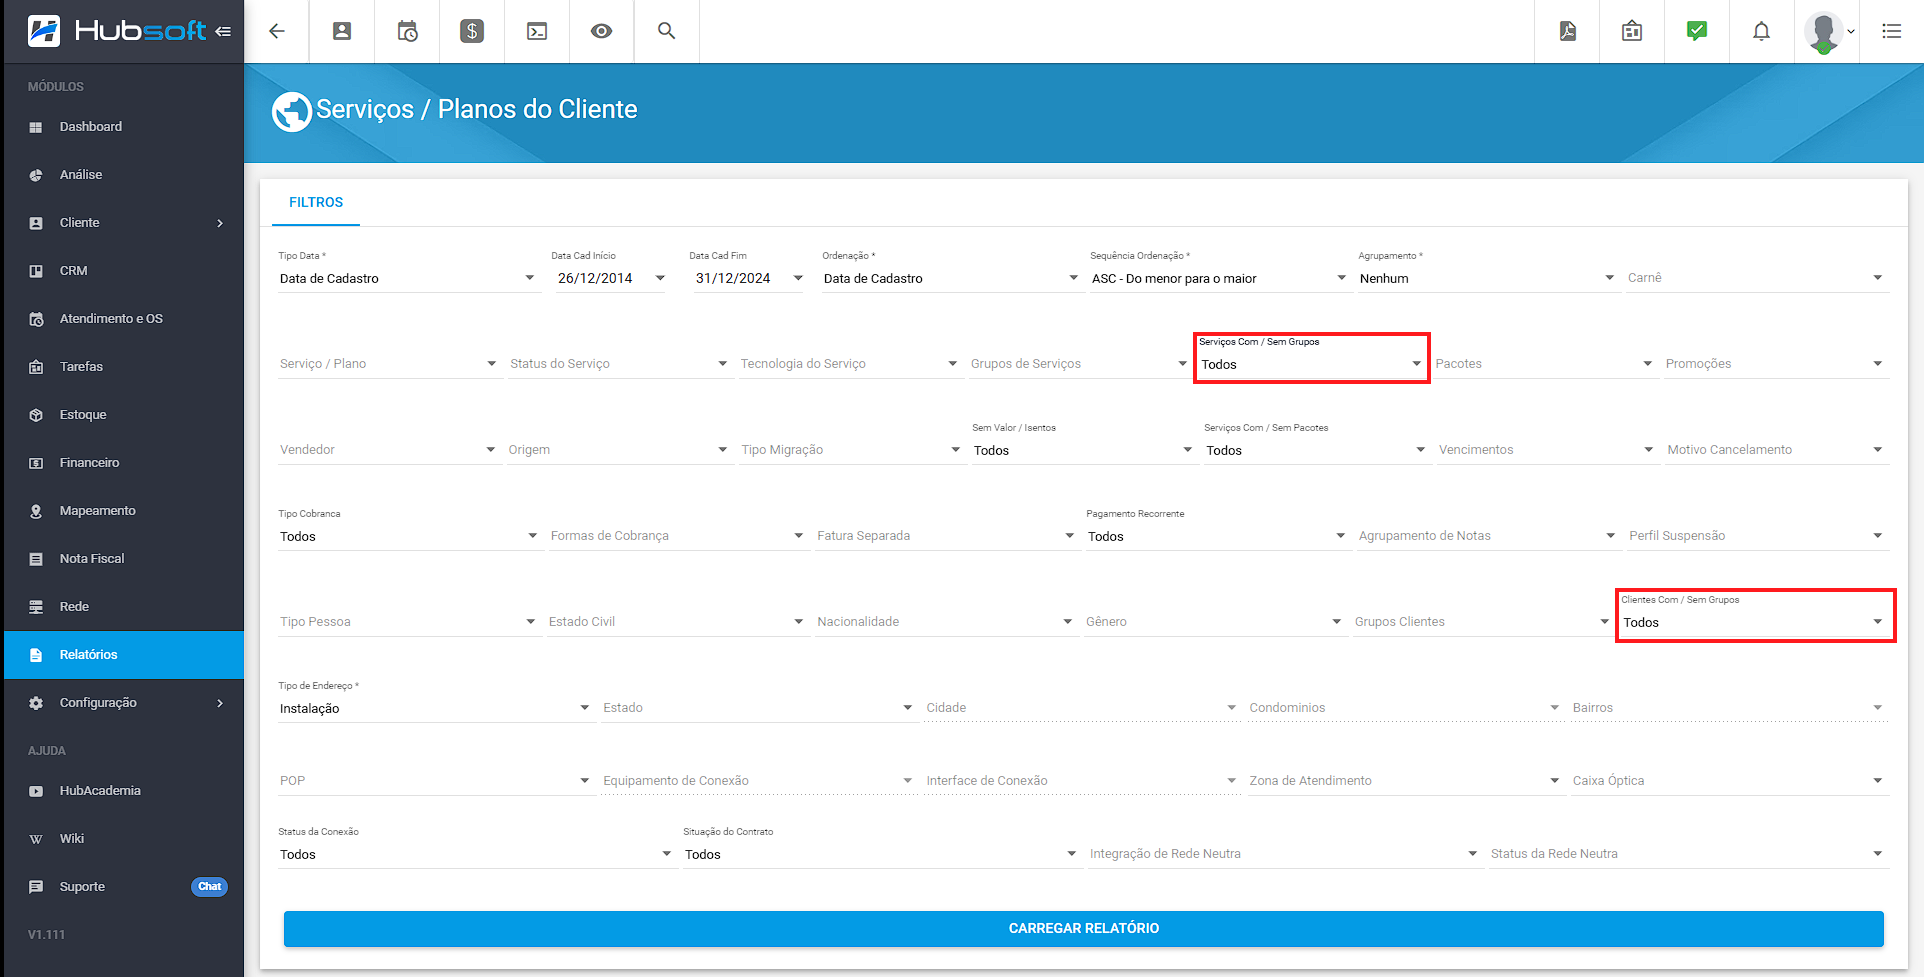Open Sem Valor / Isentos dropdown
1924x977 pixels.
(x=1084, y=450)
